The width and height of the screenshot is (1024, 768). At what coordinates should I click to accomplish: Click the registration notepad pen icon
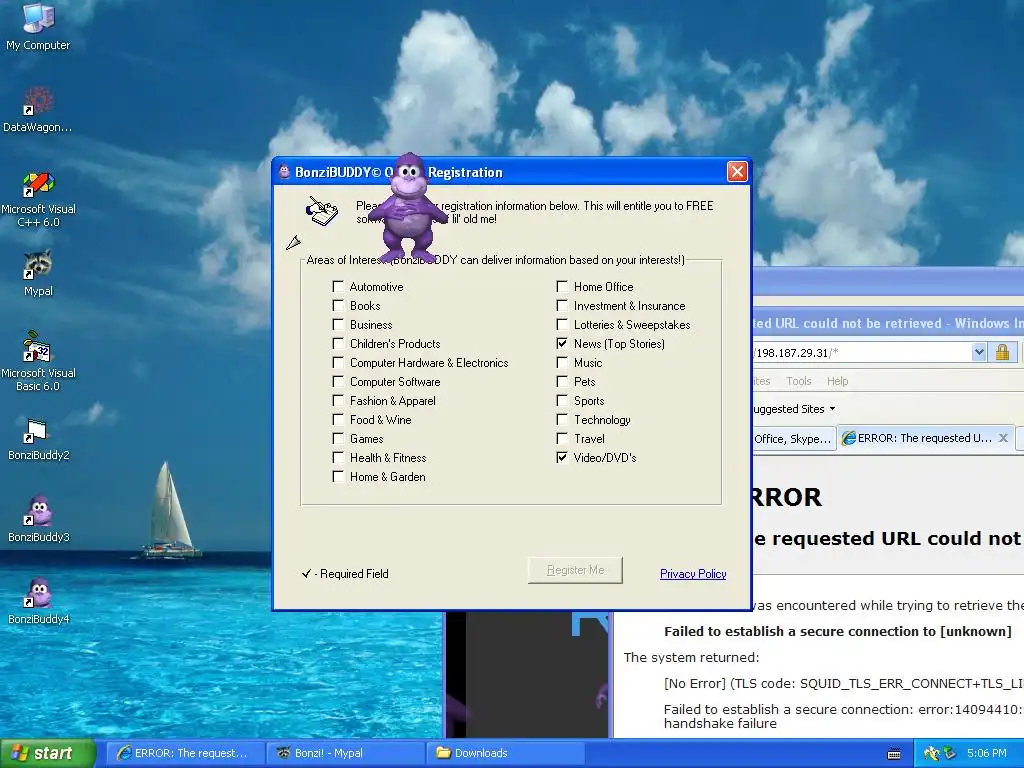(x=322, y=210)
